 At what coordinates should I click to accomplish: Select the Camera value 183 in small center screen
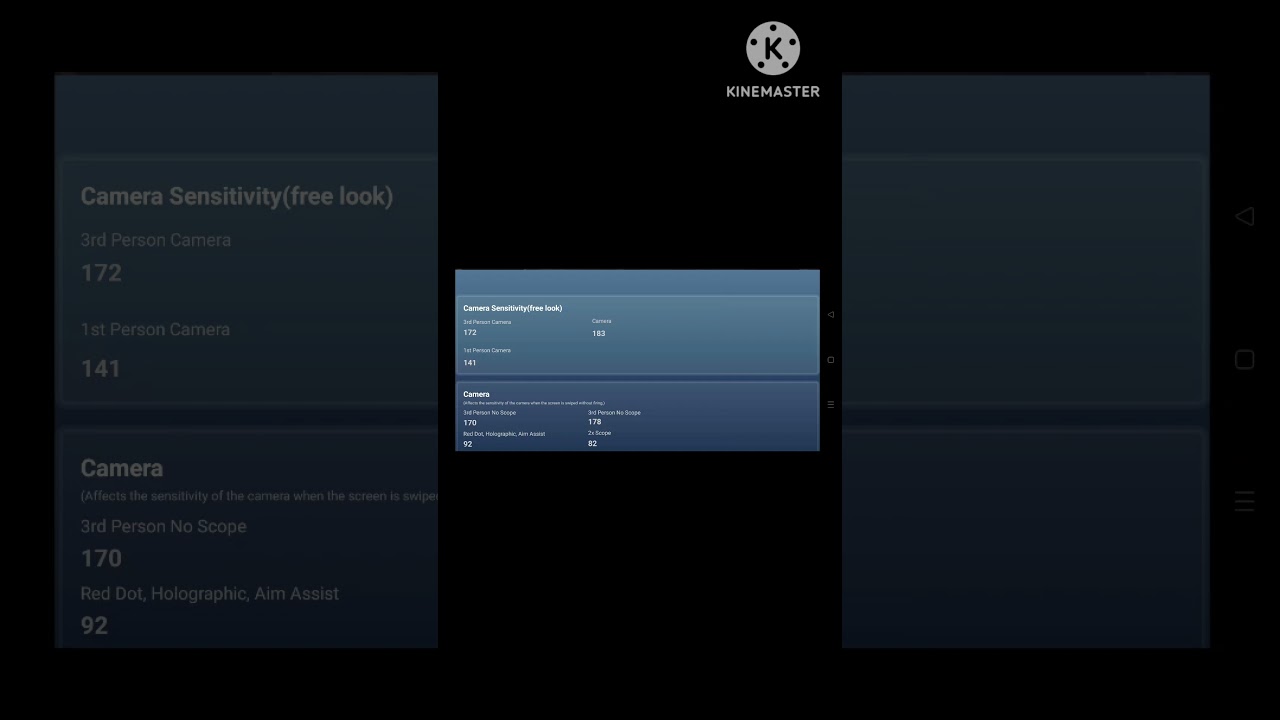click(x=598, y=334)
